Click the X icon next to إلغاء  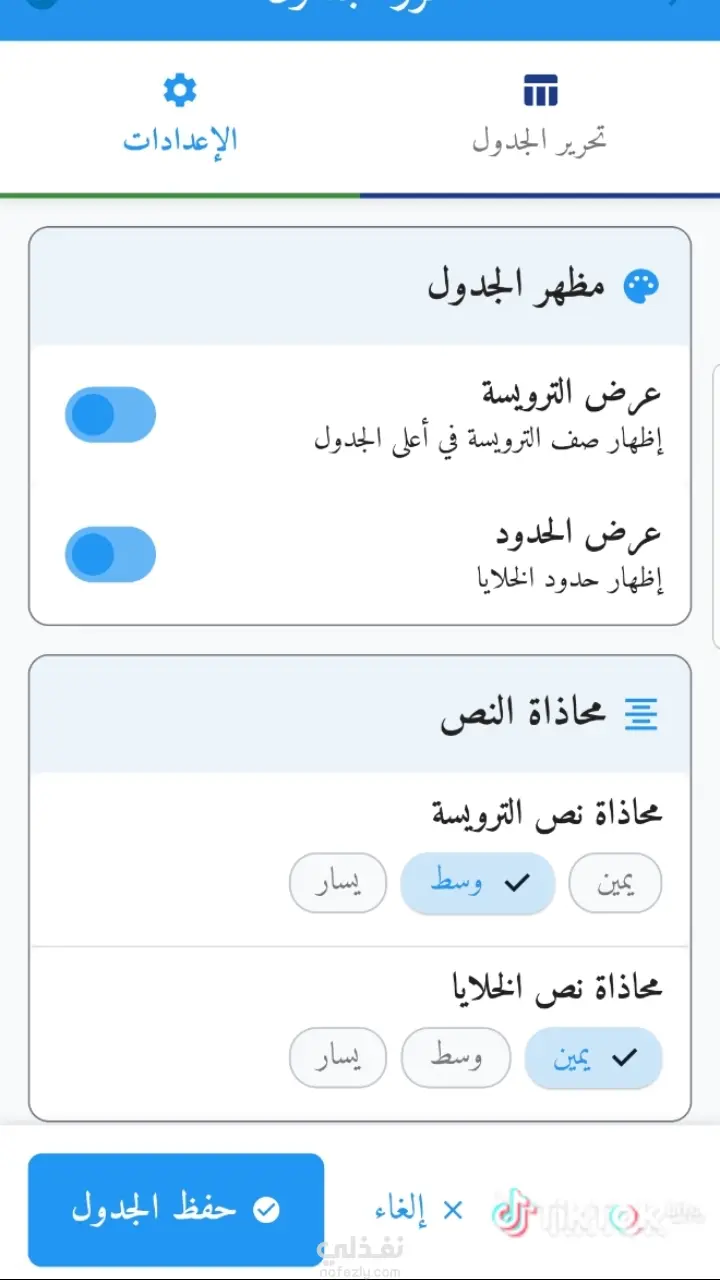(453, 1211)
